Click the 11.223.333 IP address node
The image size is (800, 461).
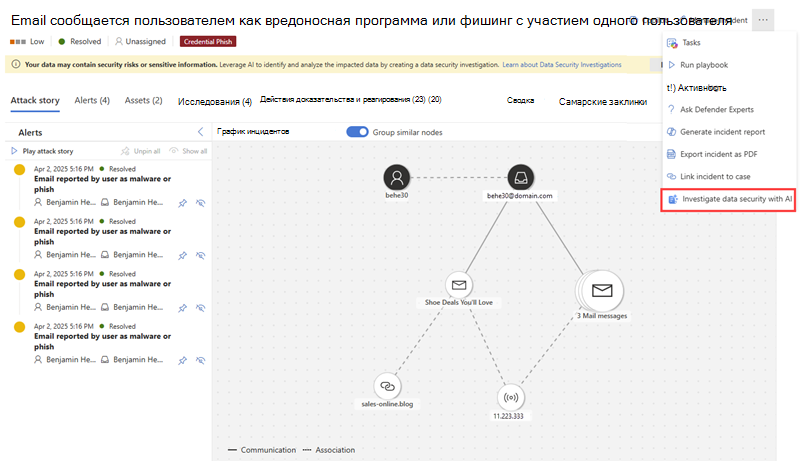click(x=511, y=397)
